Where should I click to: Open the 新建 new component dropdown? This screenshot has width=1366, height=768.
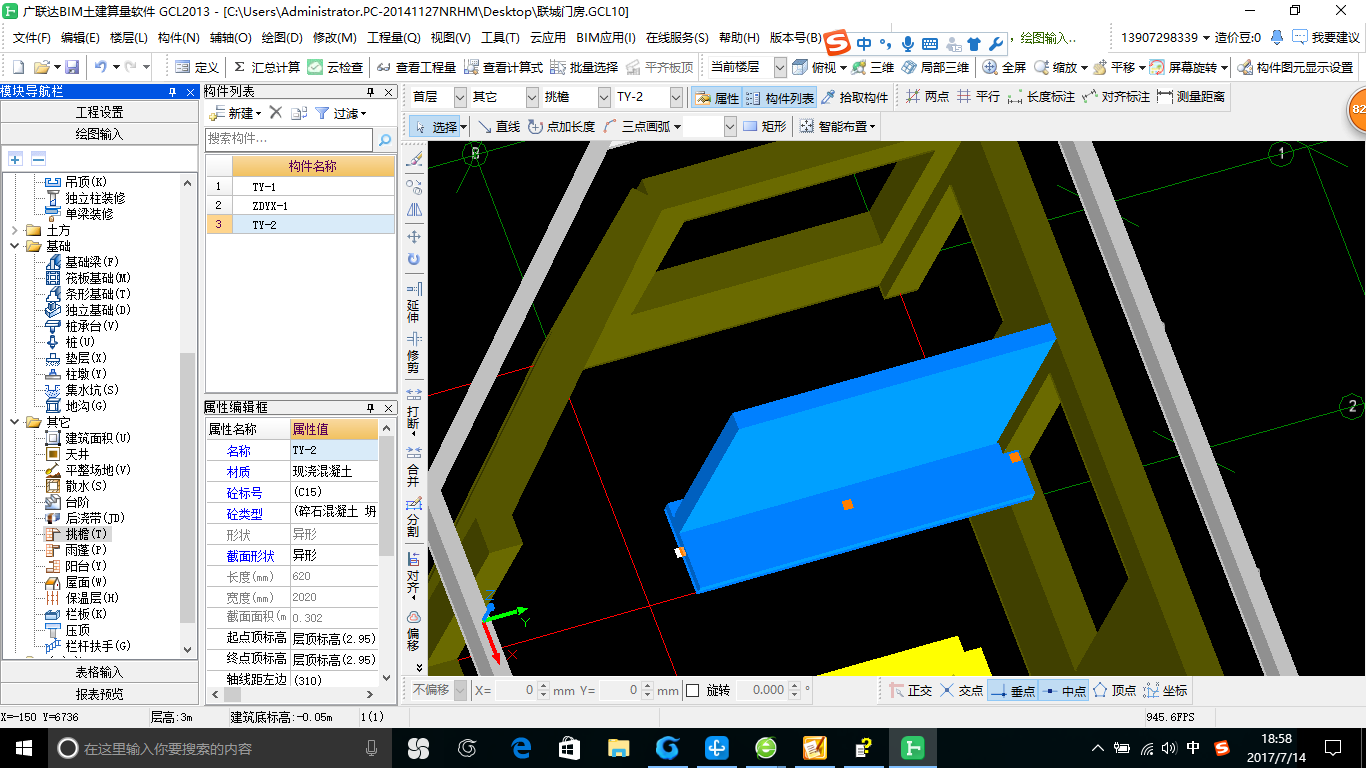(234, 113)
